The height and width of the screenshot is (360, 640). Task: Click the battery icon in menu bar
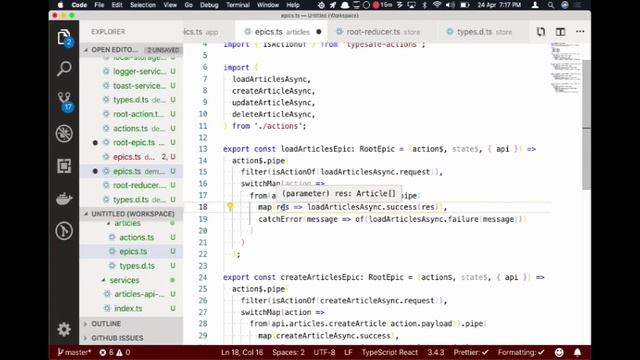[464, 5]
